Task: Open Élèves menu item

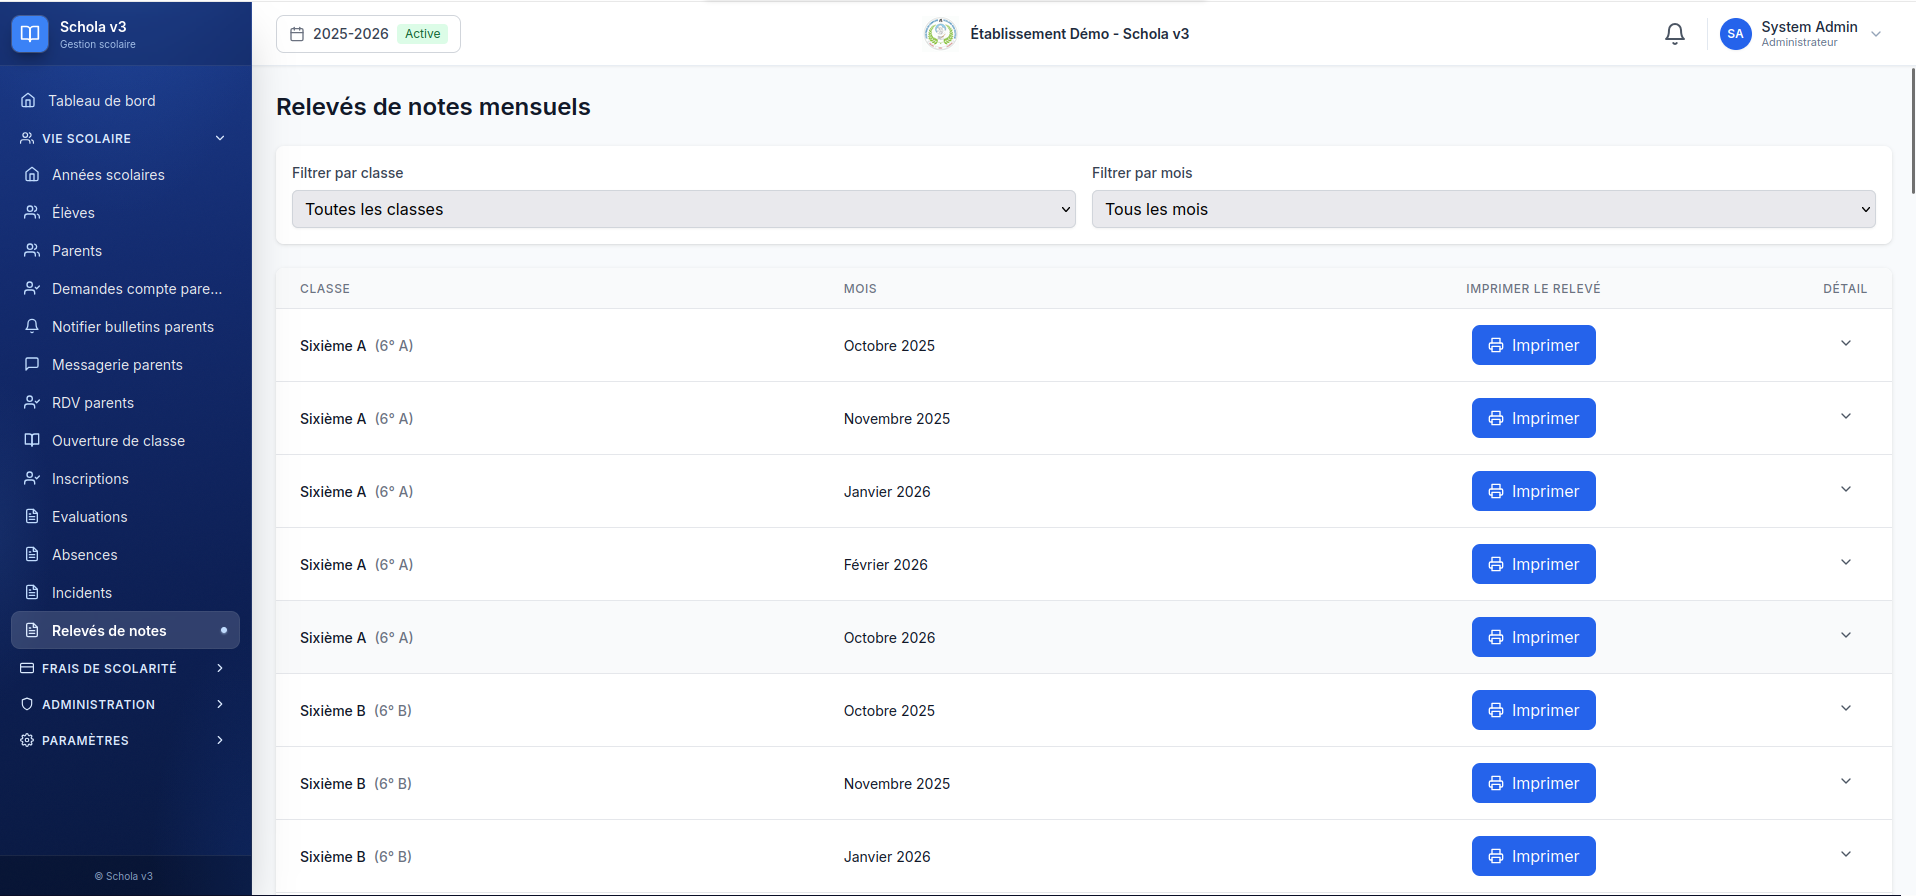Action: point(125,212)
